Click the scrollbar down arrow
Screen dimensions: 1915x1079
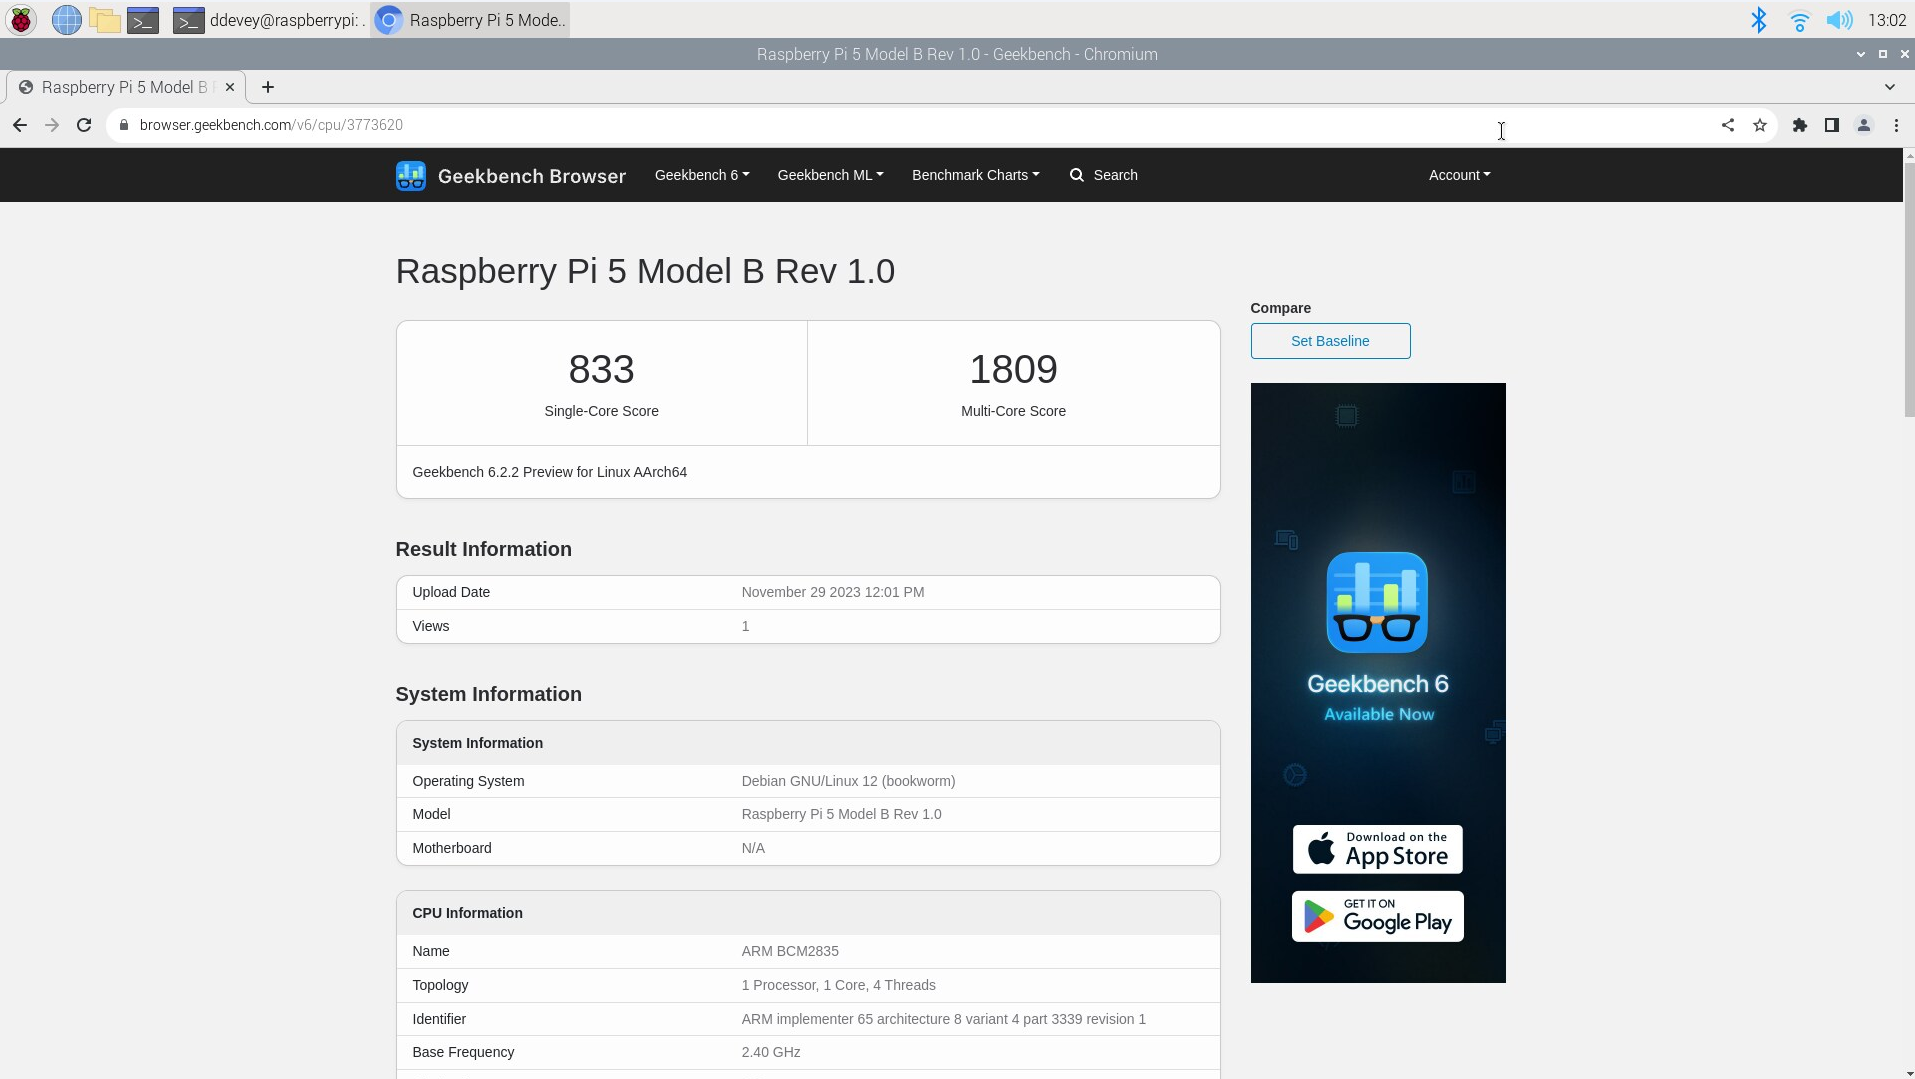click(1908, 1072)
